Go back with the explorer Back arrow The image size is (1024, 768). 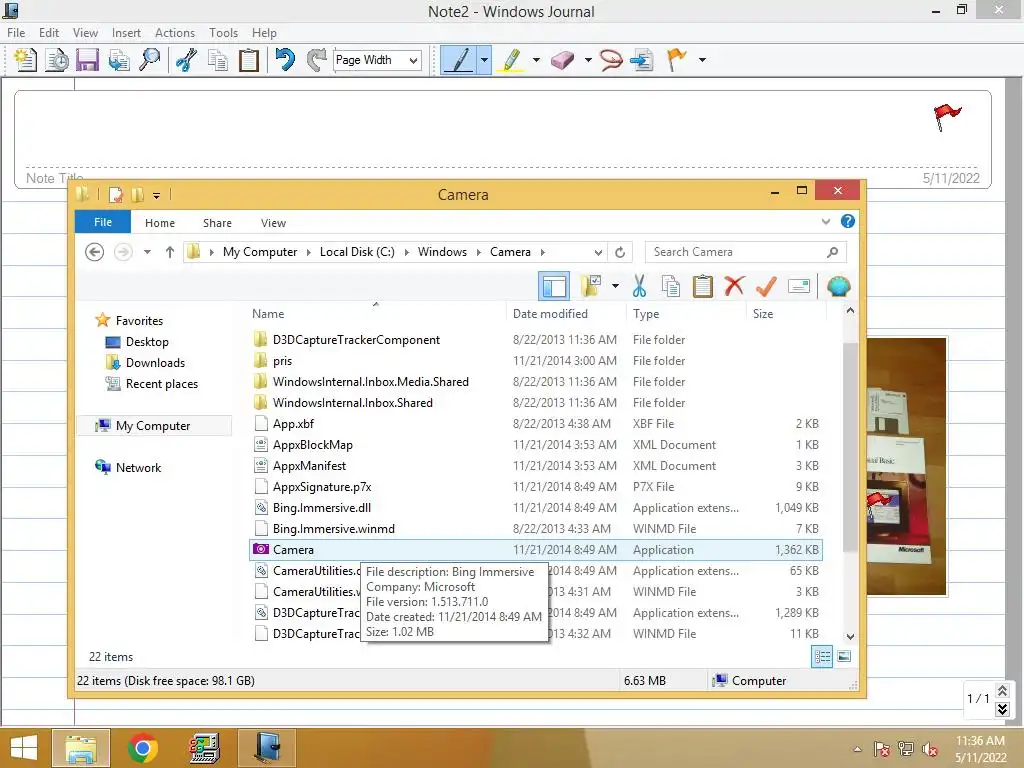tap(95, 252)
